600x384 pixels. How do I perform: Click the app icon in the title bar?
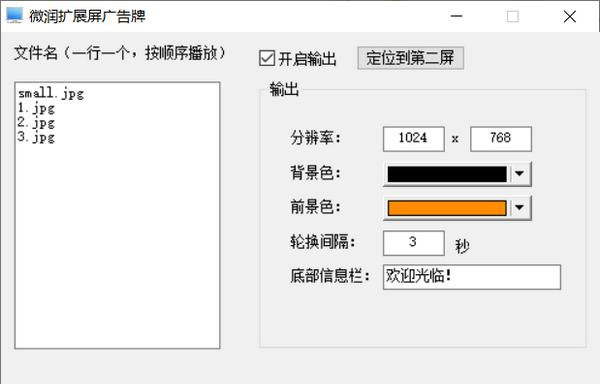15,15
